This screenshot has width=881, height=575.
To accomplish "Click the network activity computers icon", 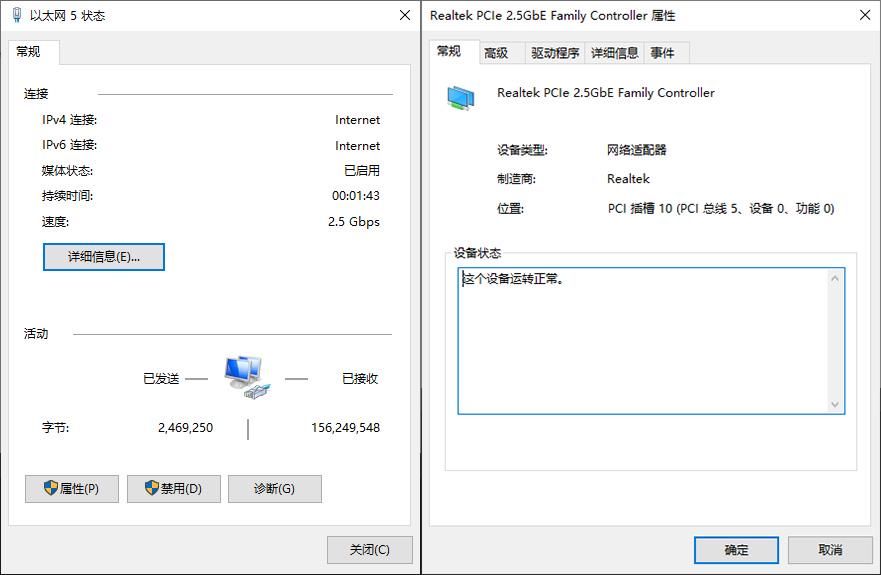I will 245,377.
